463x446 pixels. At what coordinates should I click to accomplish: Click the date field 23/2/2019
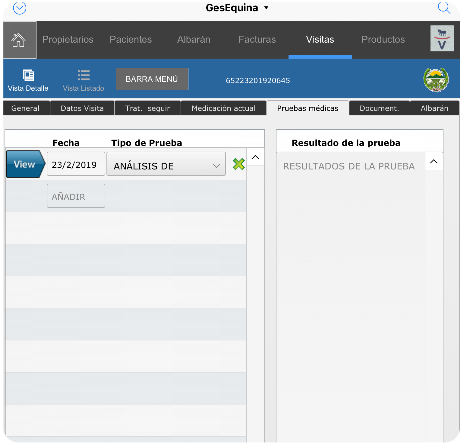coord(76,164)
